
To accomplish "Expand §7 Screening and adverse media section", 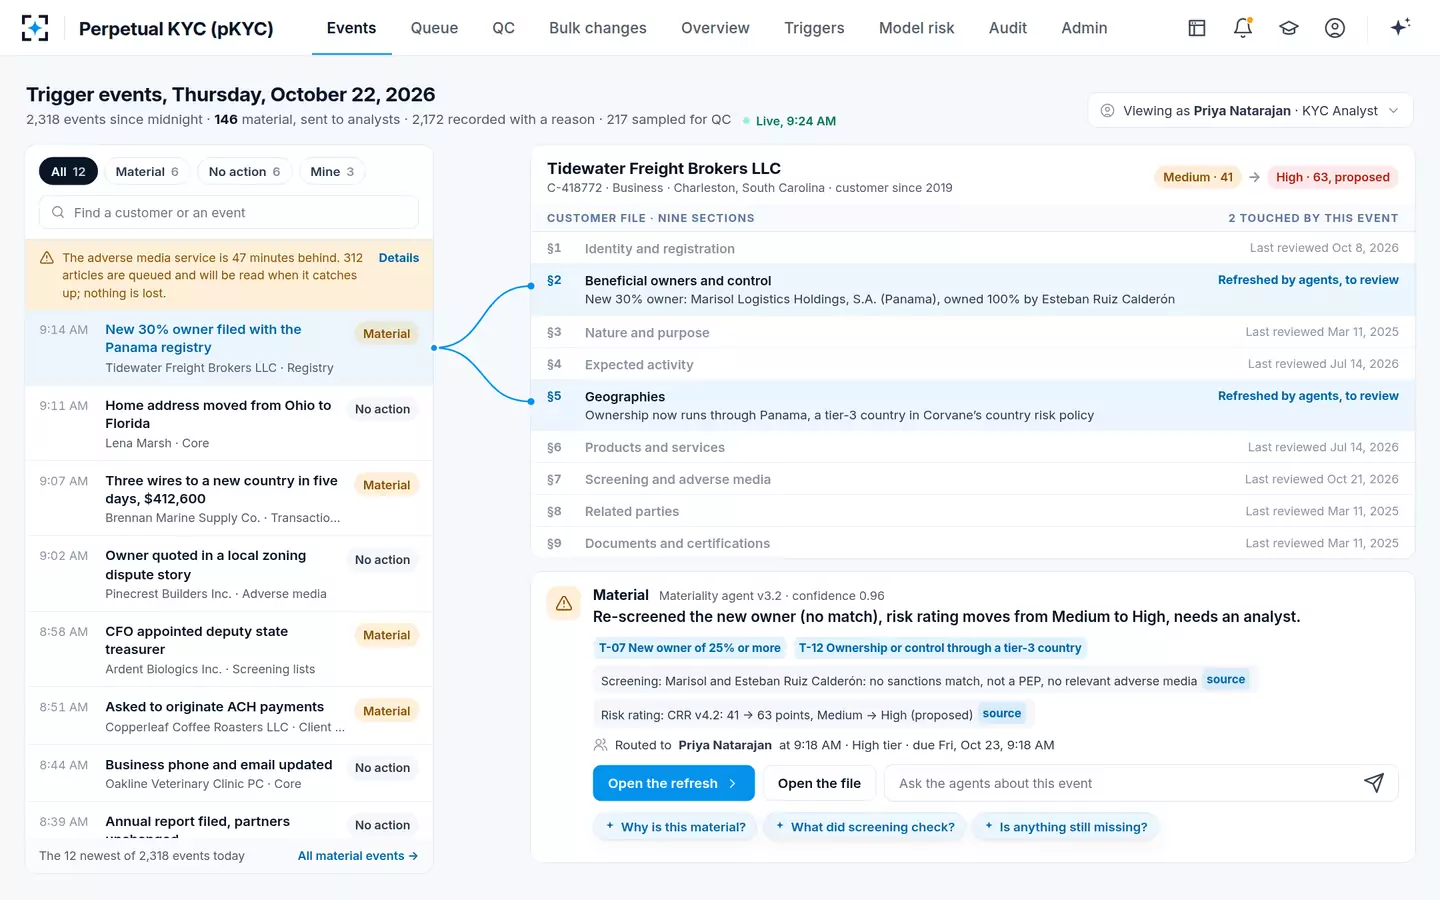I will click(973, 479).
